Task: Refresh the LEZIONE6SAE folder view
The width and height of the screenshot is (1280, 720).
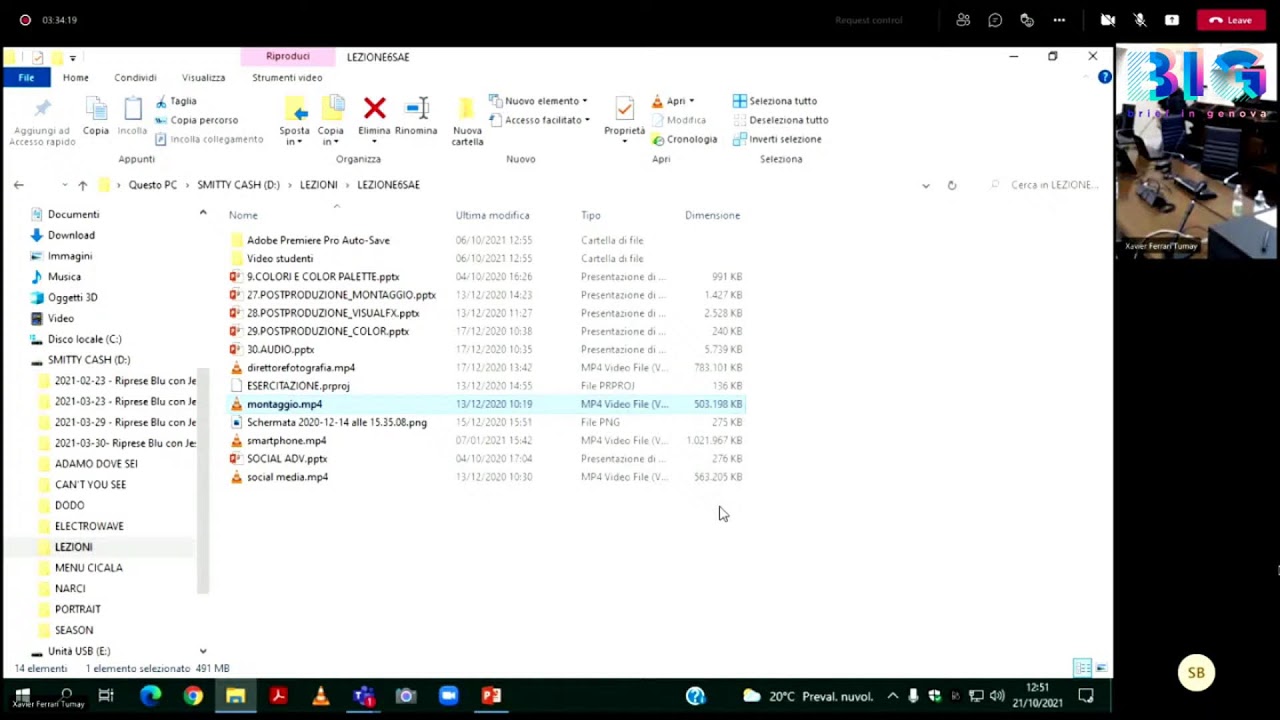Action: click(952, 185)
